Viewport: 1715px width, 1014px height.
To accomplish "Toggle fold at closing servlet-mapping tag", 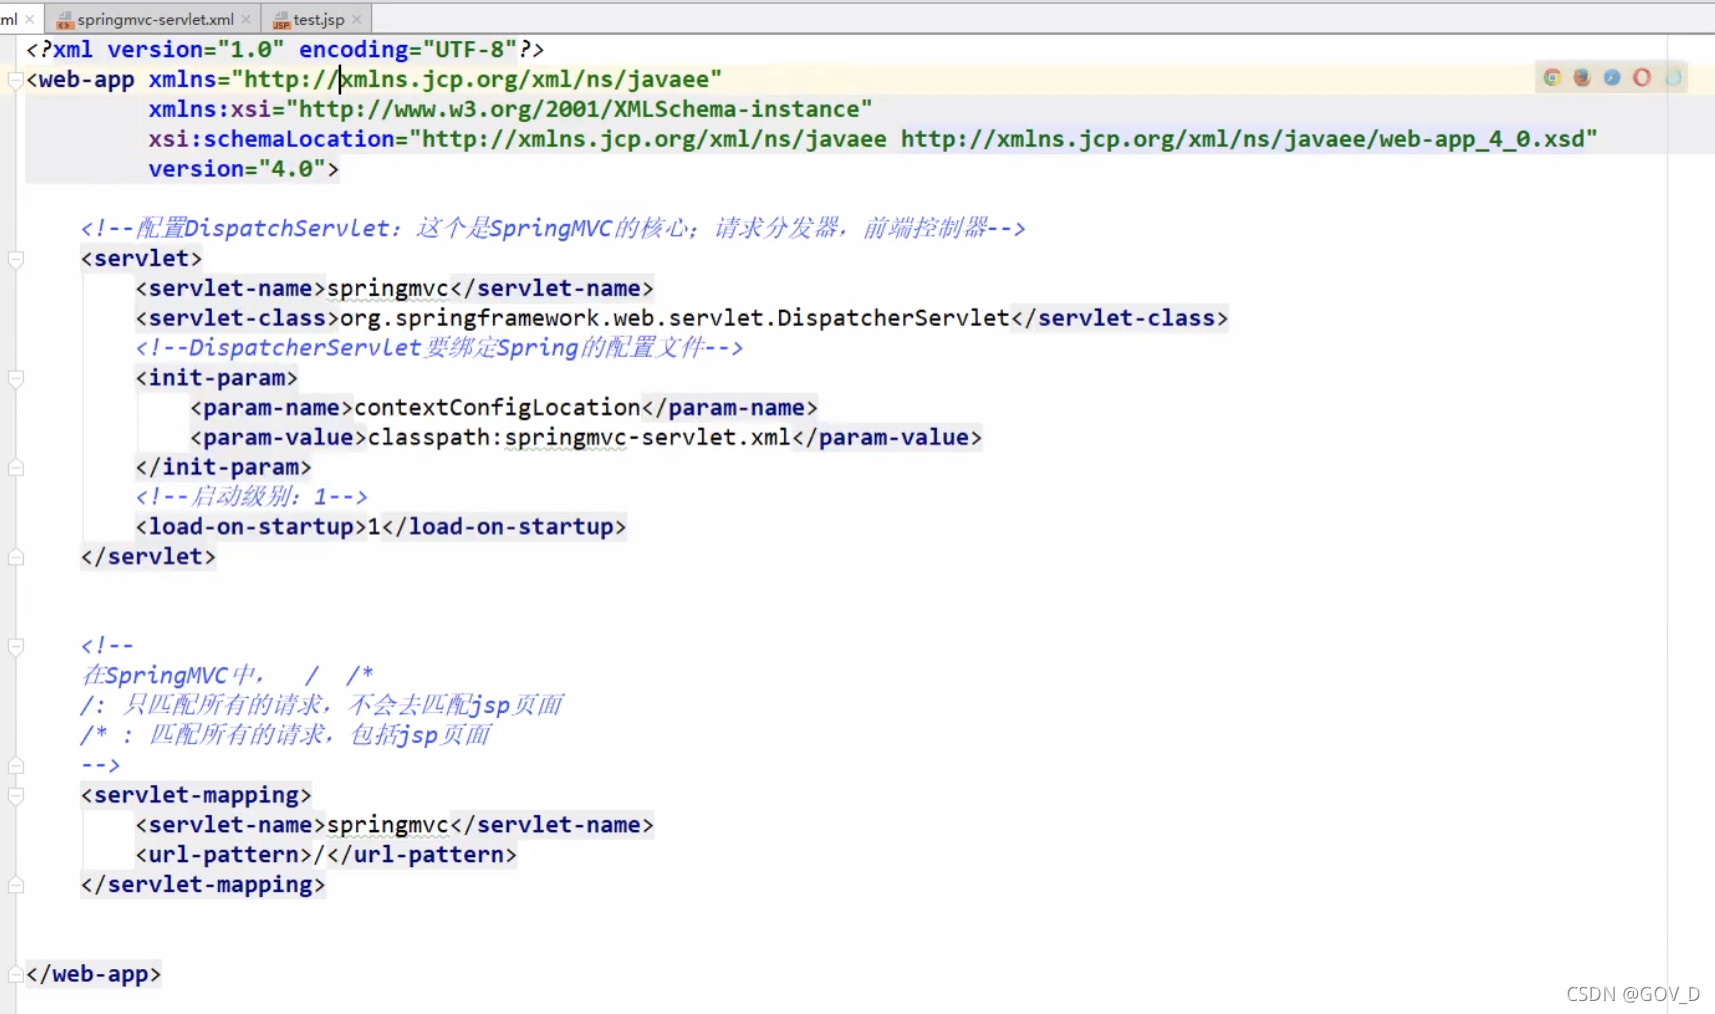I will coord(16,885).
